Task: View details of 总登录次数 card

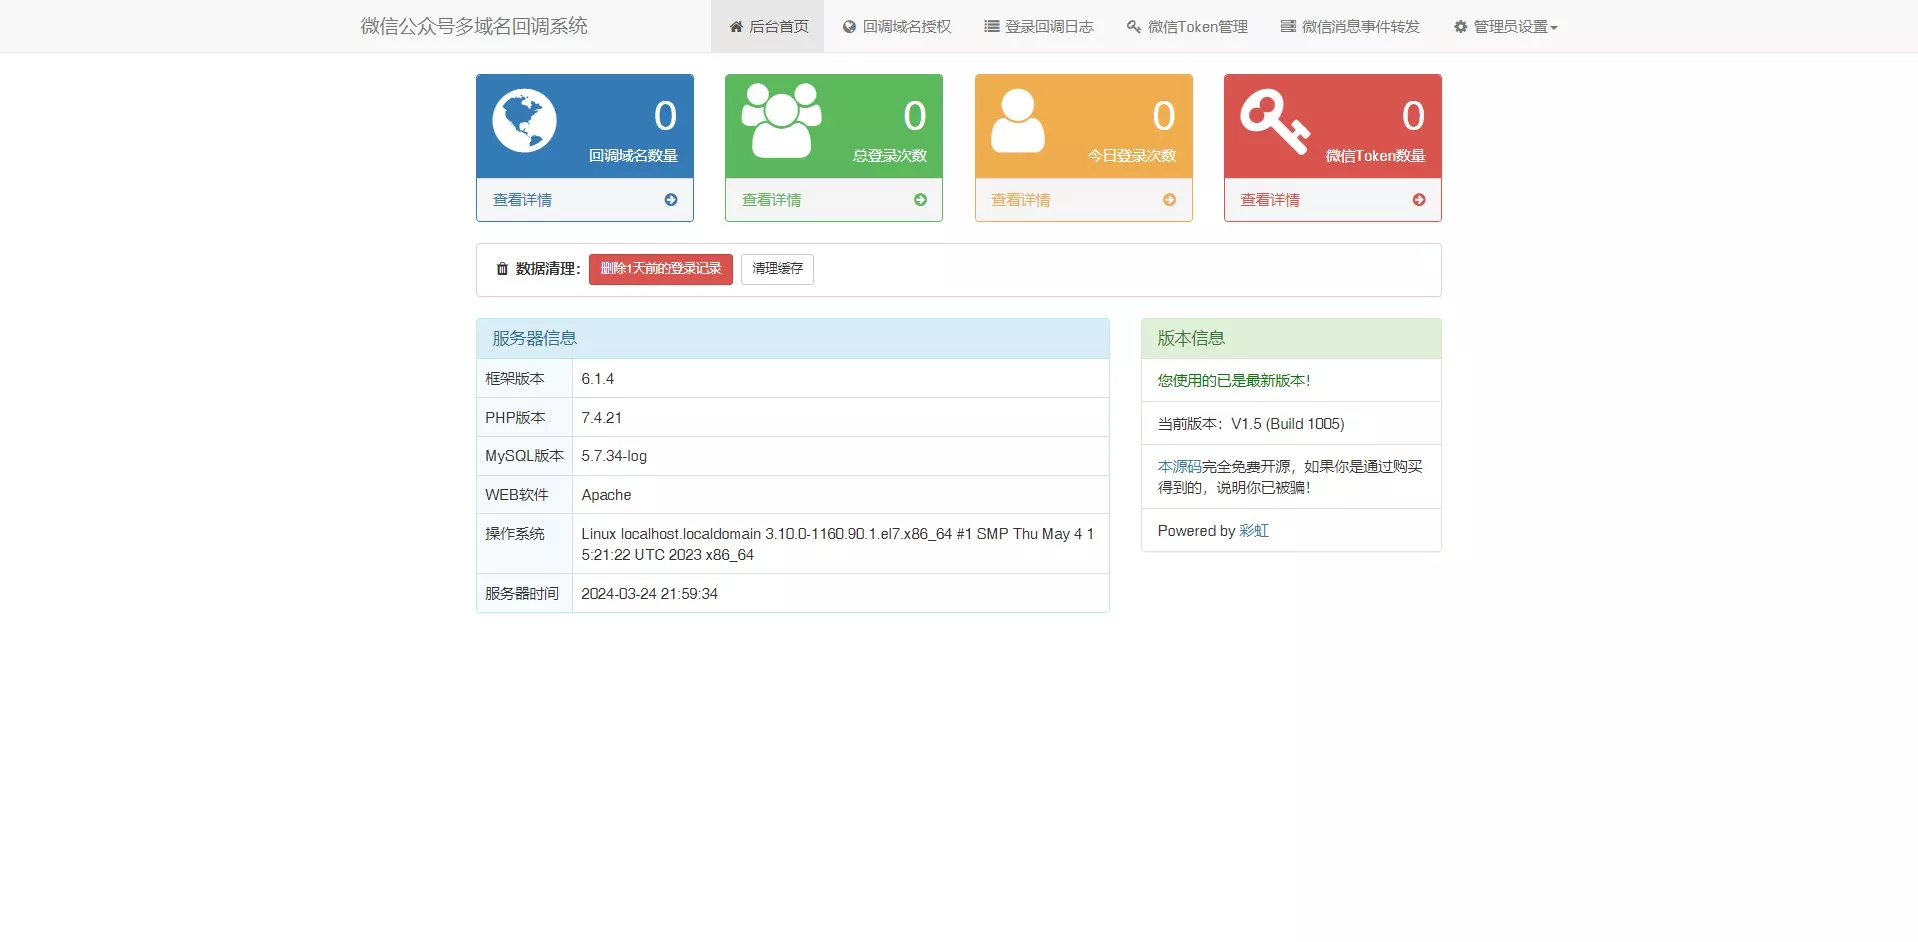Action: tap(834, 200)
